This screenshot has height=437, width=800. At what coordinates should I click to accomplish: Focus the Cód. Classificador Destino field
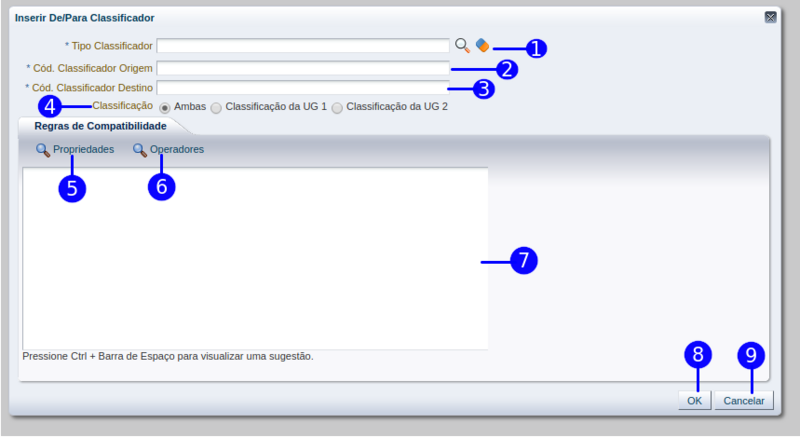coord(303,87)
